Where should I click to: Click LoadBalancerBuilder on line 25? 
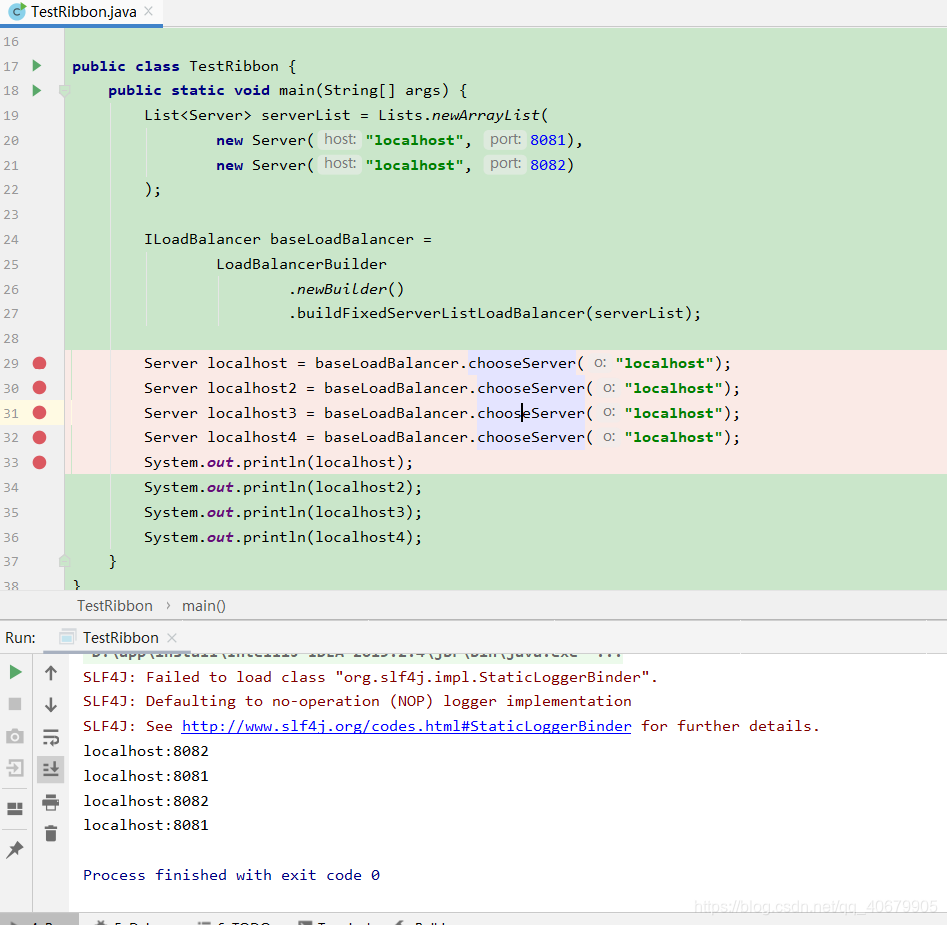click(301, 264)
